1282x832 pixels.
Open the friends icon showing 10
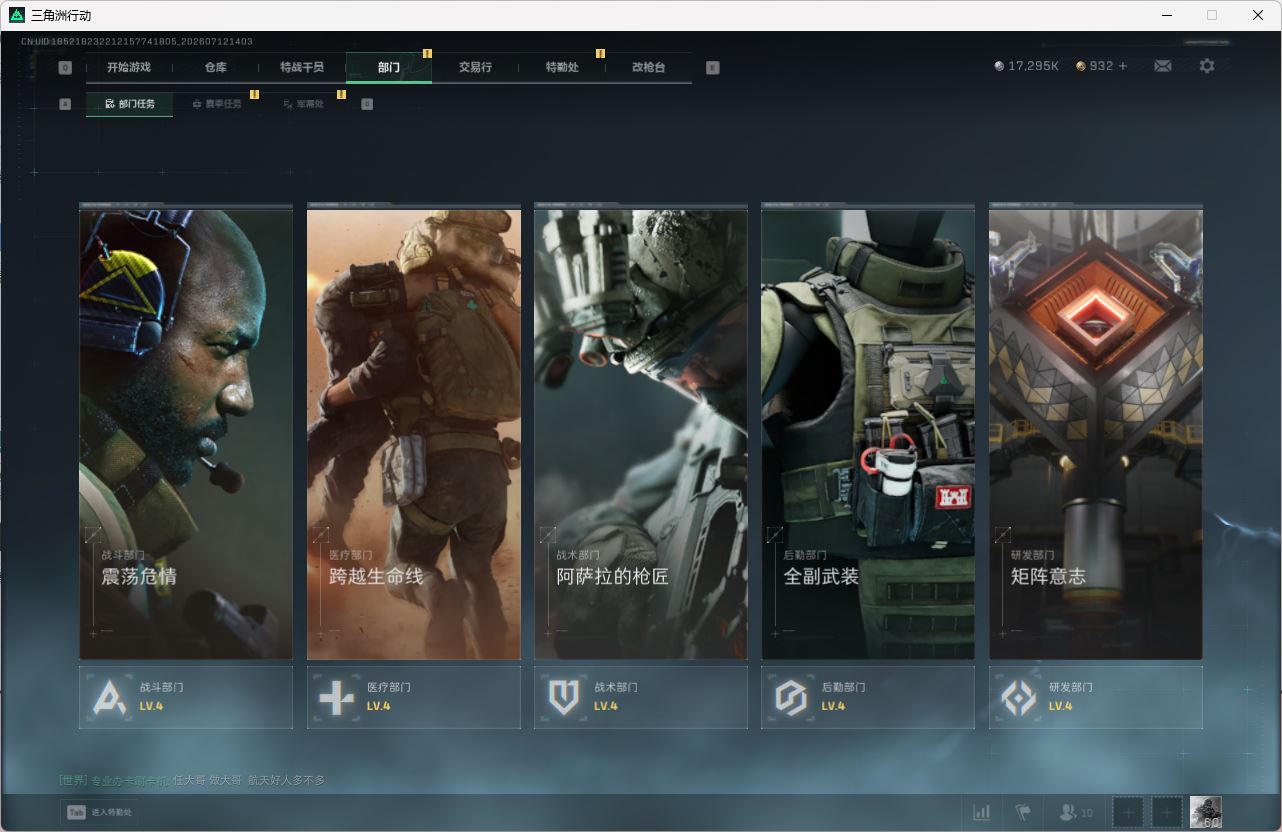point(1076,812)
